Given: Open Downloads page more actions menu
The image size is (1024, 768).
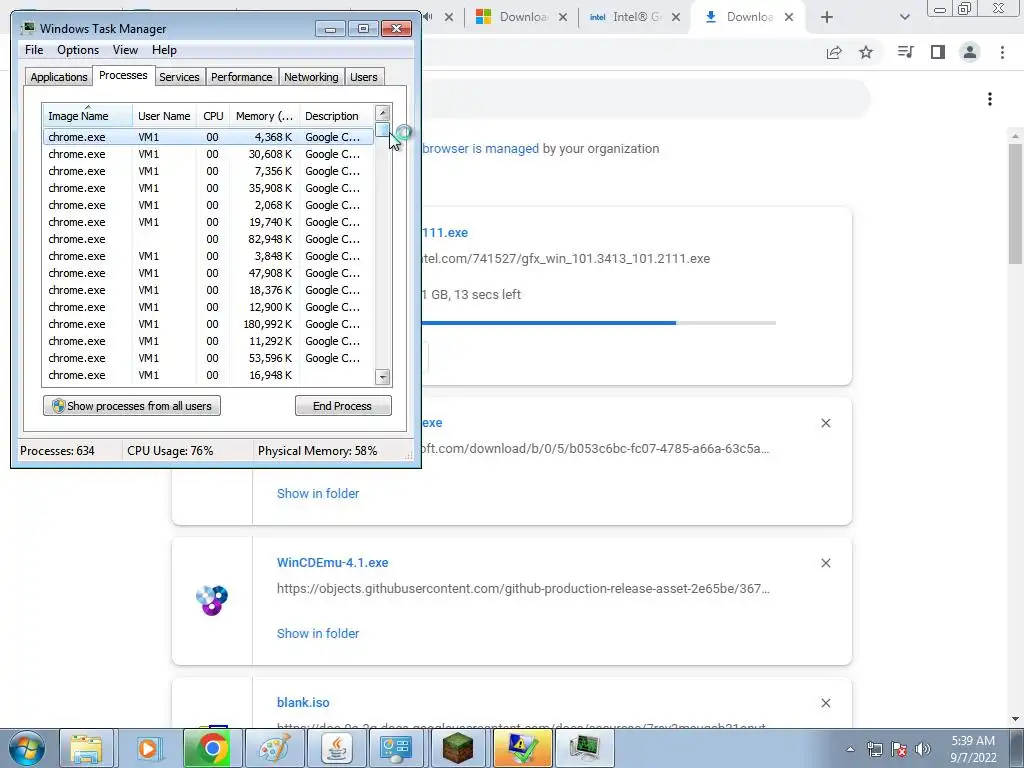Looking at the screenshot, I should (x=990, y=99).
